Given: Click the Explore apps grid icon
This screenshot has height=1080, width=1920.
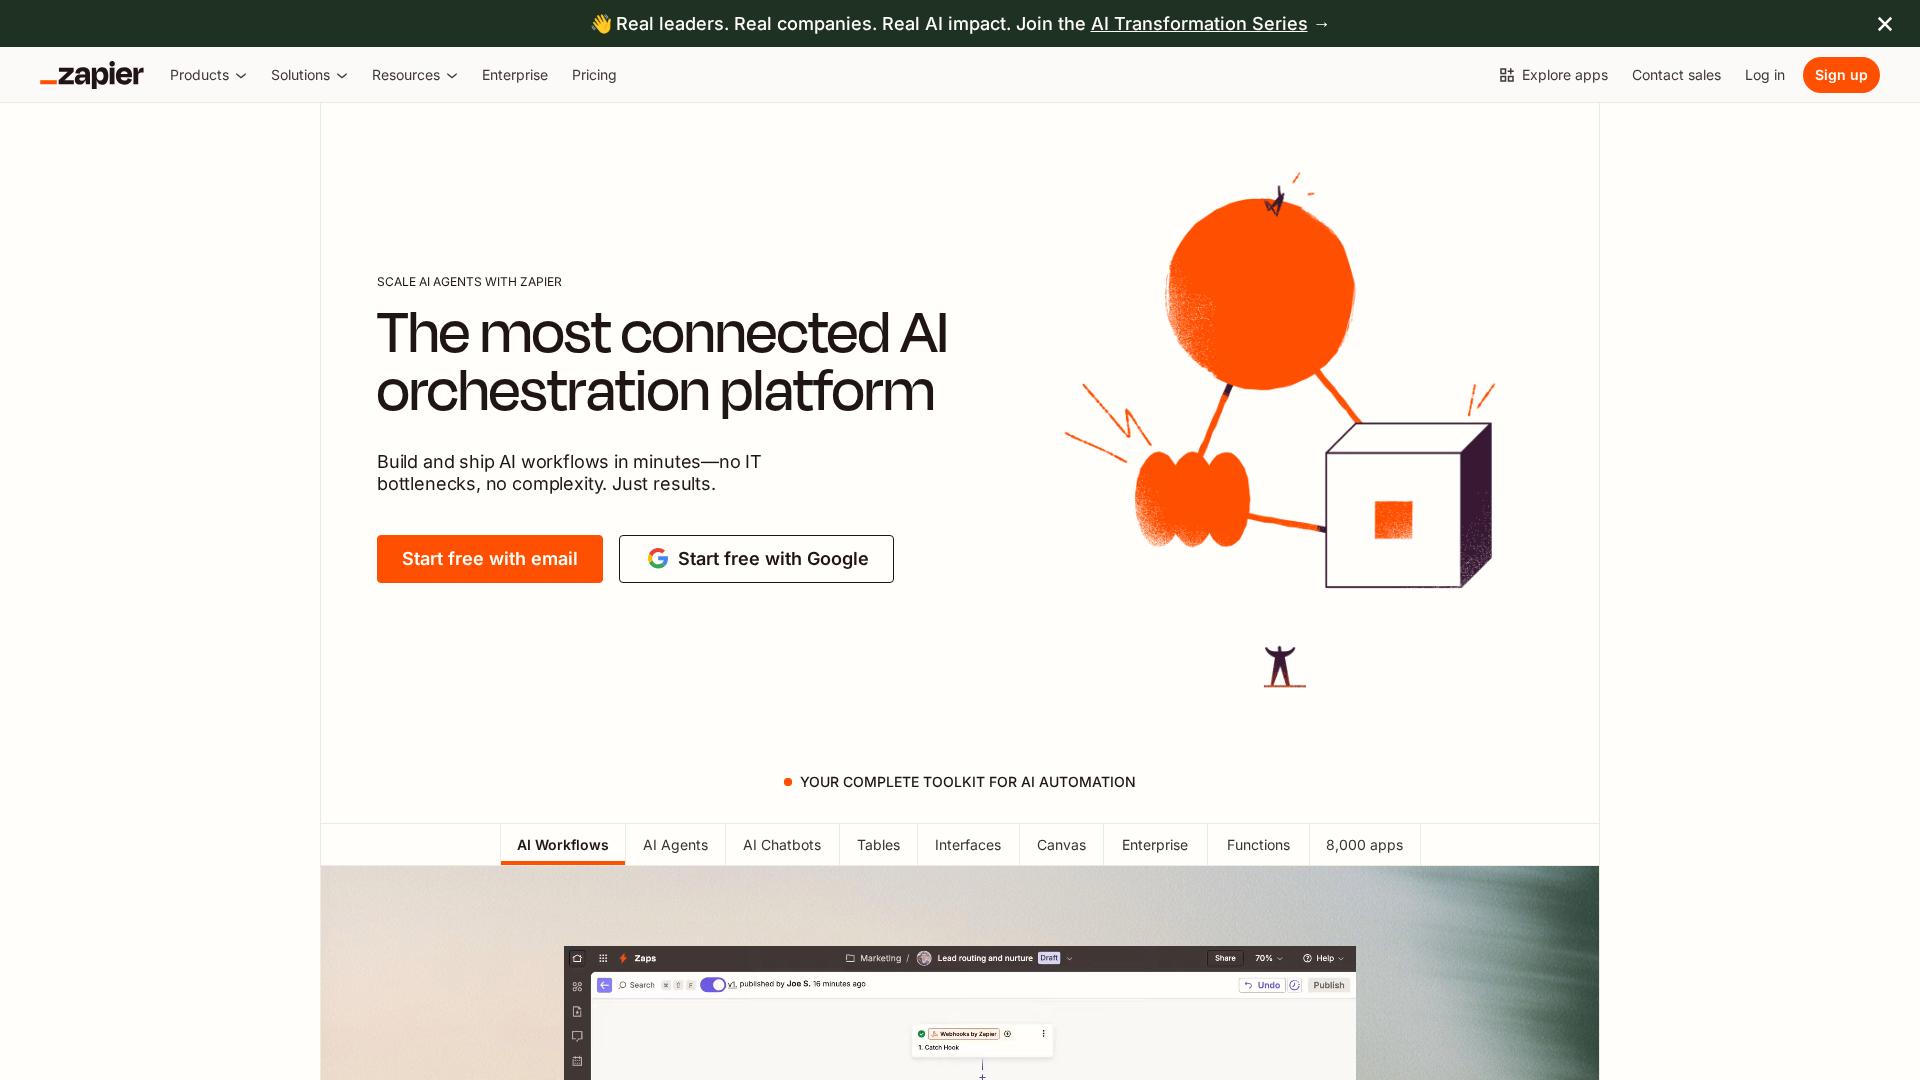Looking at the screenshot, I should coord(1506,75).
